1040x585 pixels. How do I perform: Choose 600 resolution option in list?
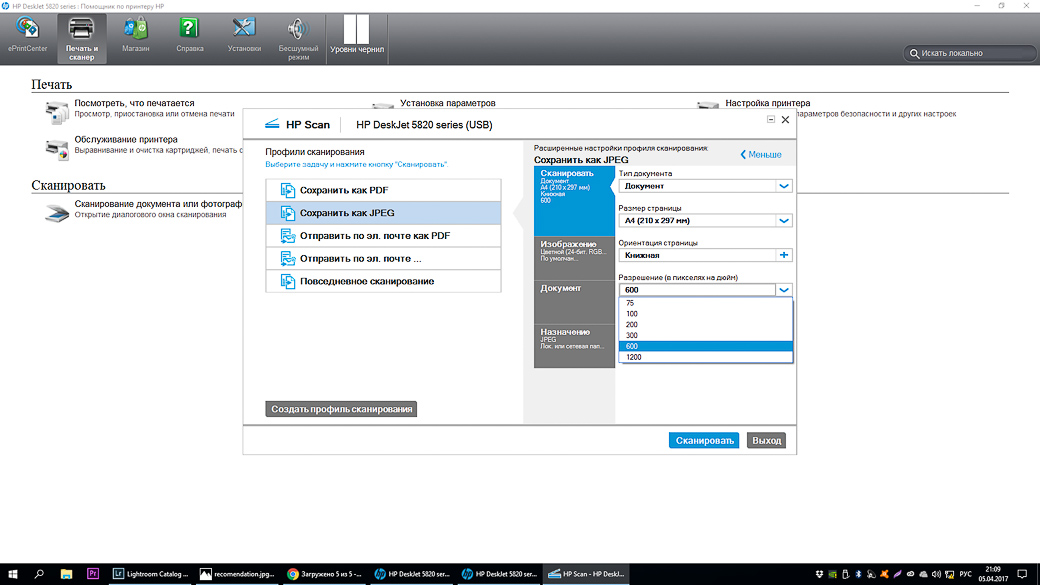coord(705,346)
